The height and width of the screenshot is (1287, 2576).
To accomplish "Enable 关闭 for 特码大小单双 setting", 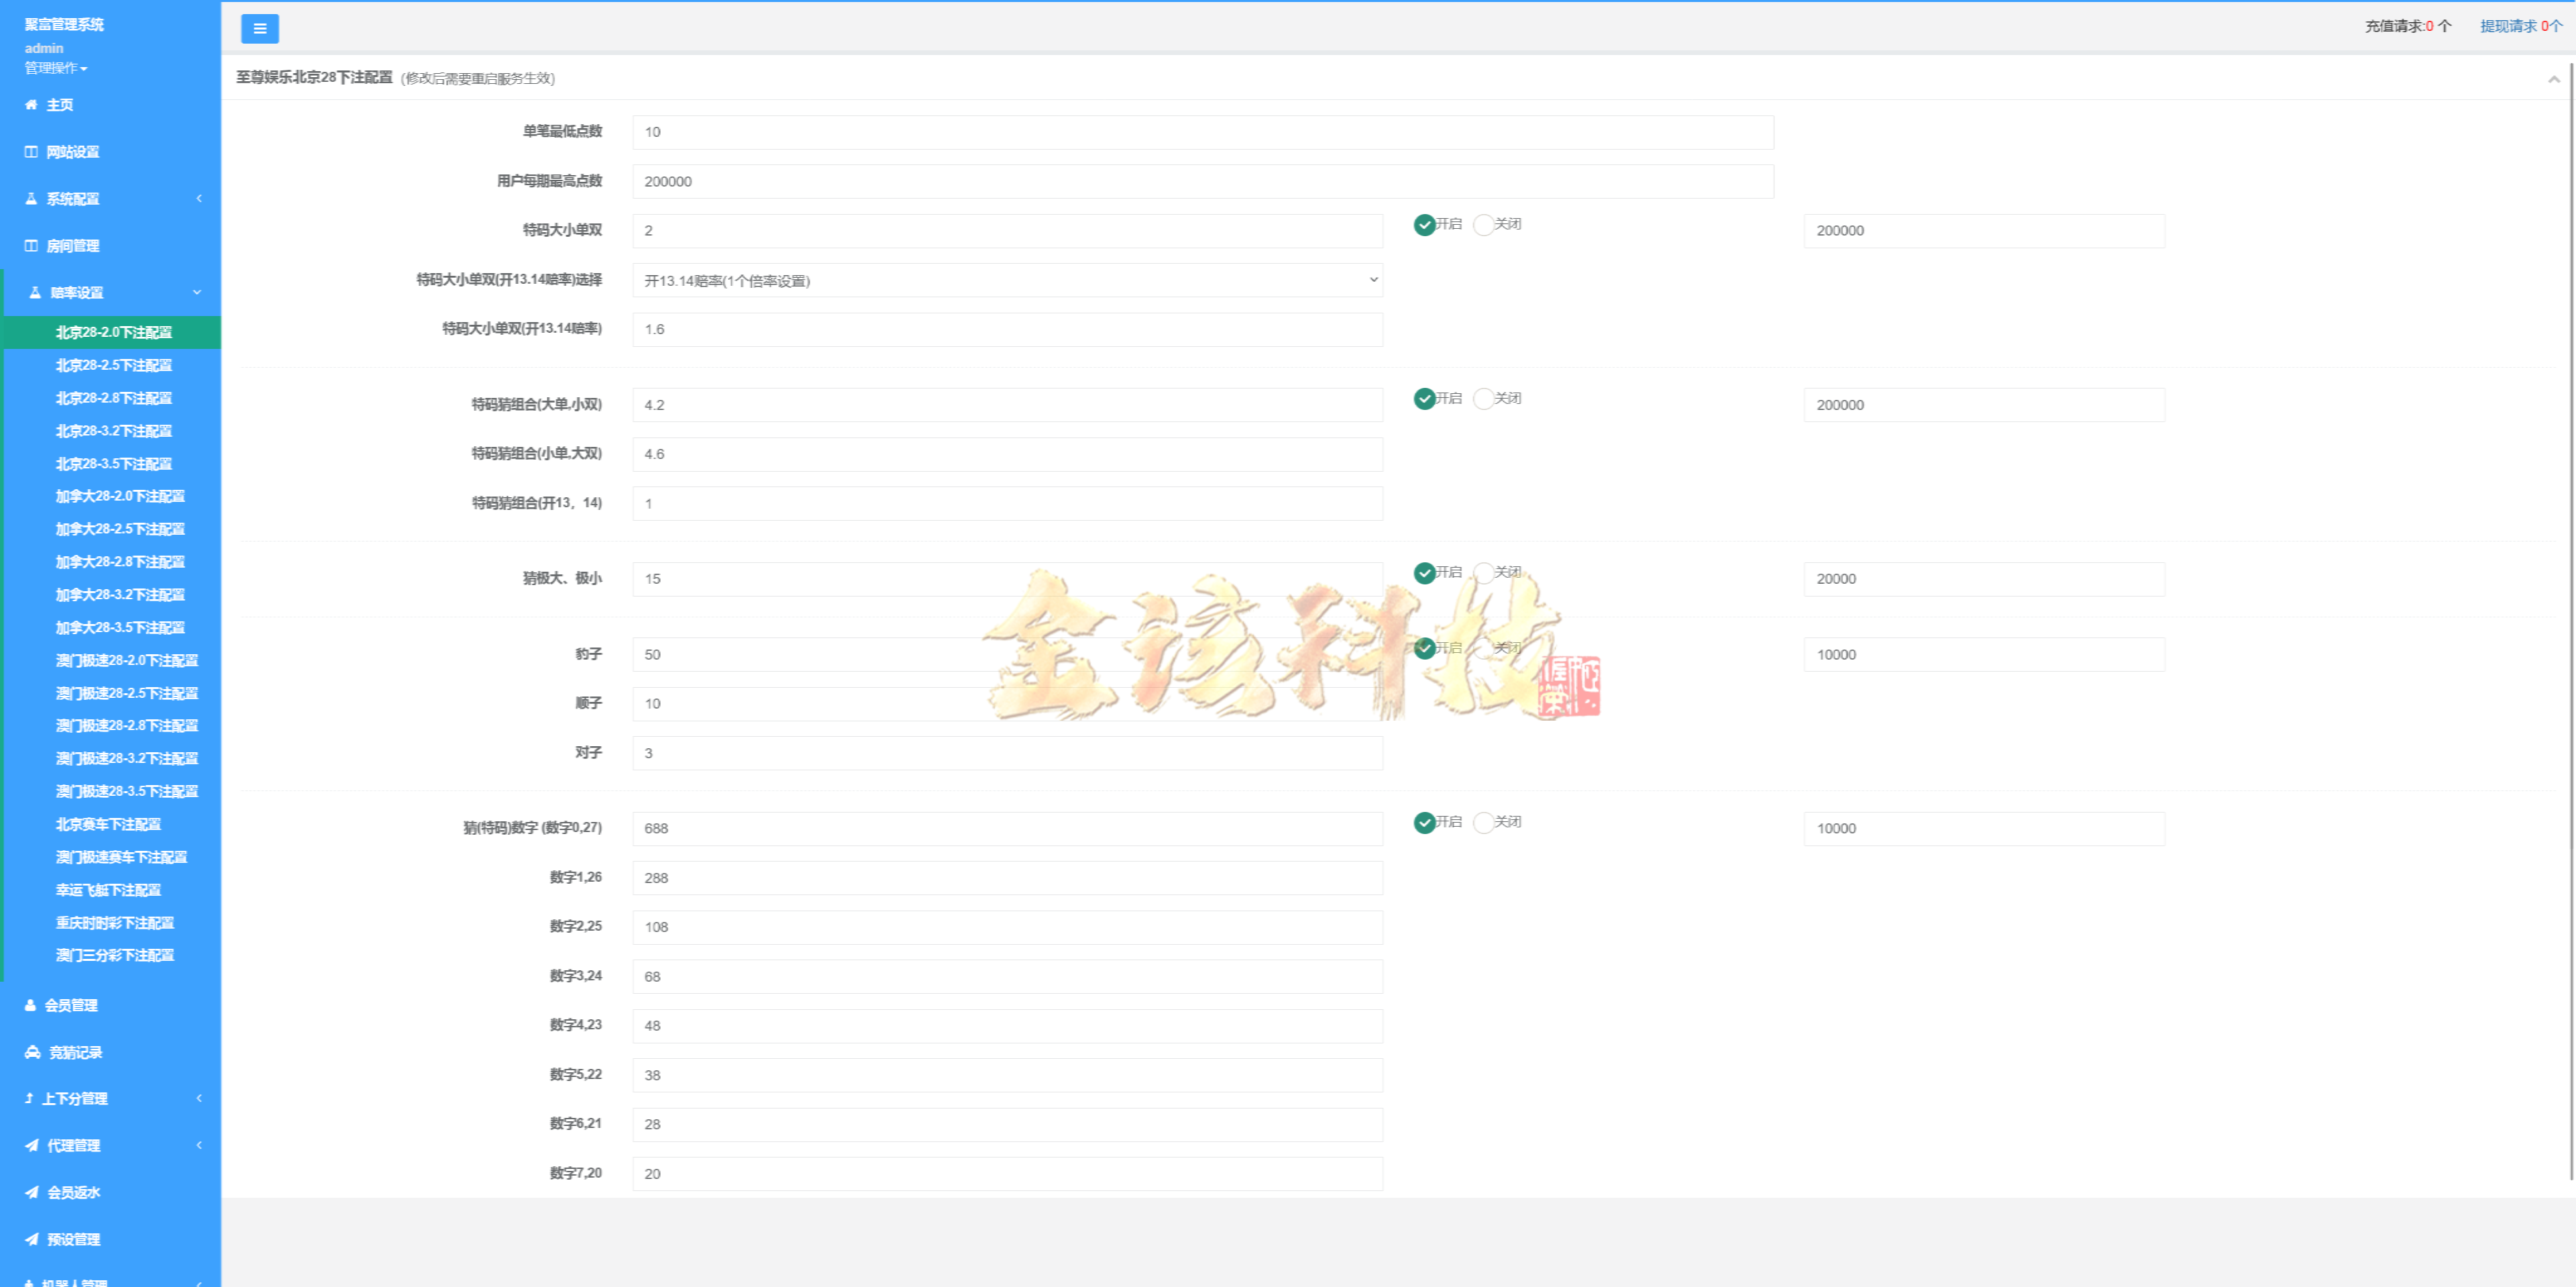I will tap(1483, 224).
